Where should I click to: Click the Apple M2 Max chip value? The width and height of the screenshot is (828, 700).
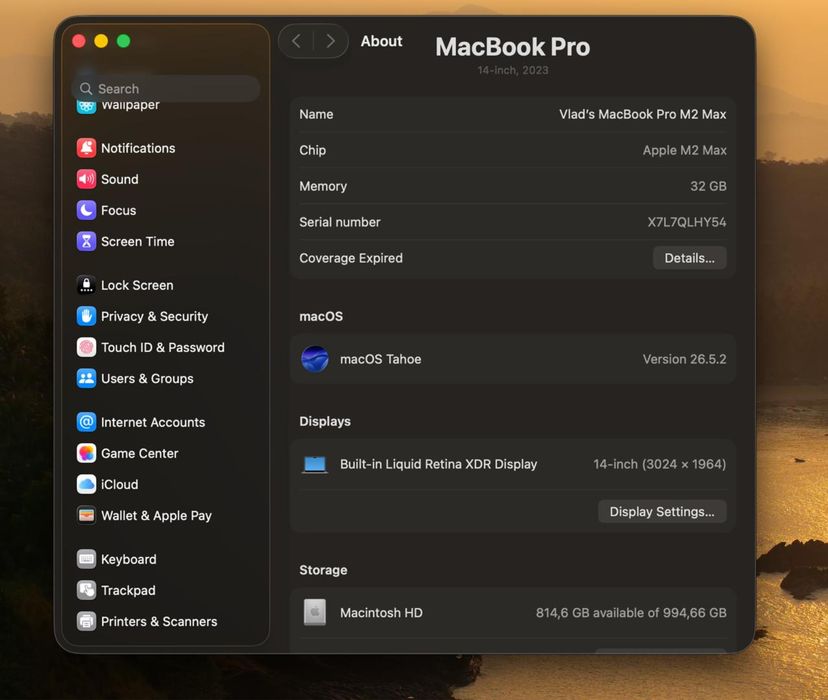click(684, 150)
